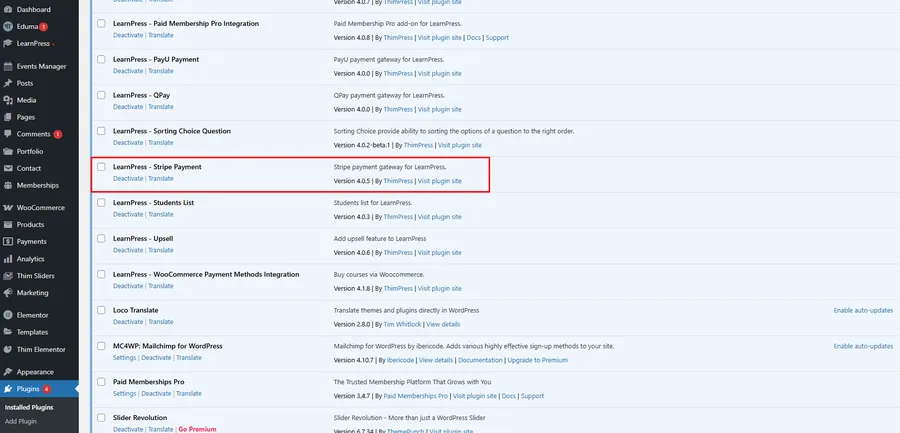This screenshot has width=900, height=433.
Task: Click the Elementor icon in sidebar
Action: coord(8,315)
